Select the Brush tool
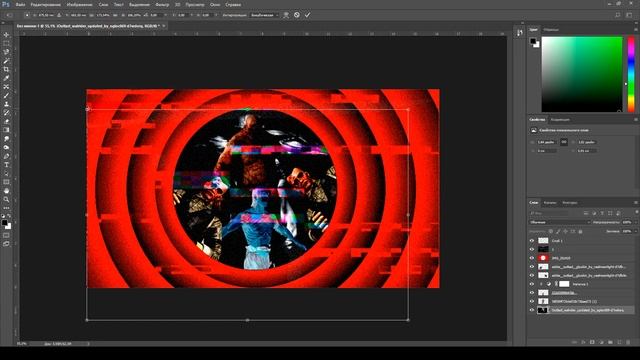This screenshot has width=640, height=360. point(6,96)
